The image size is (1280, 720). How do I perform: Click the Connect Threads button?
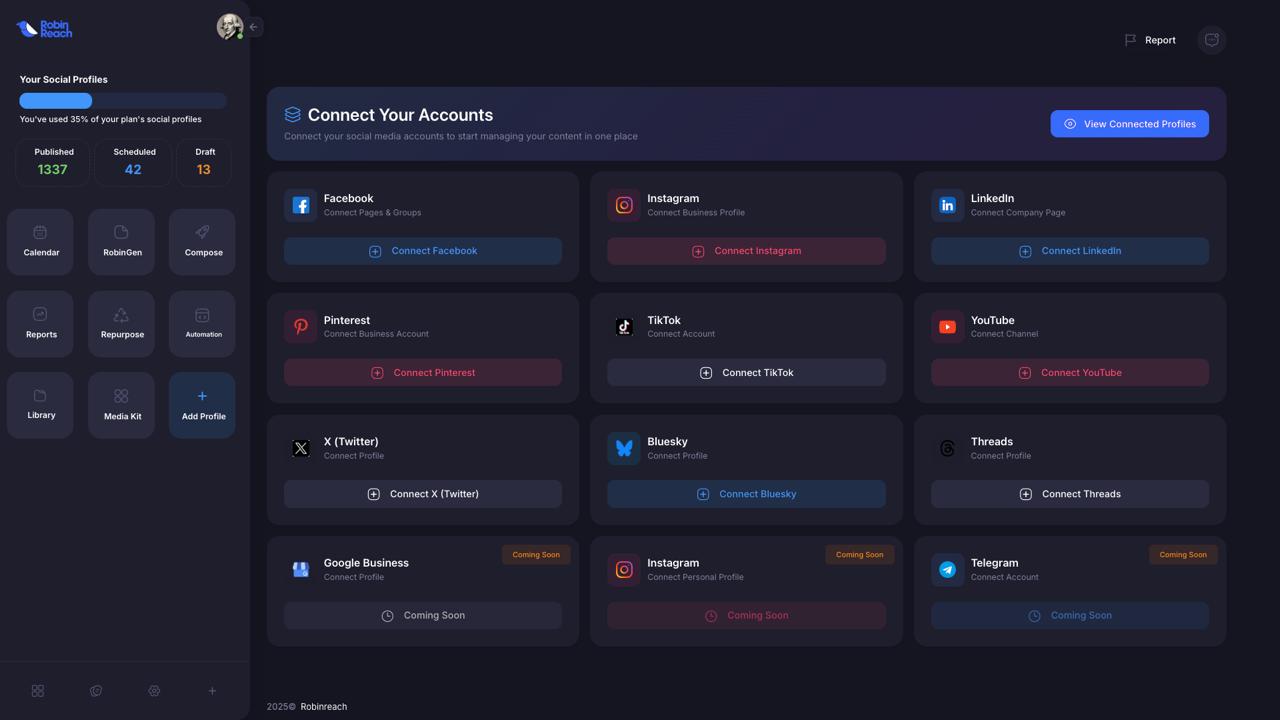coord(1070,494)
